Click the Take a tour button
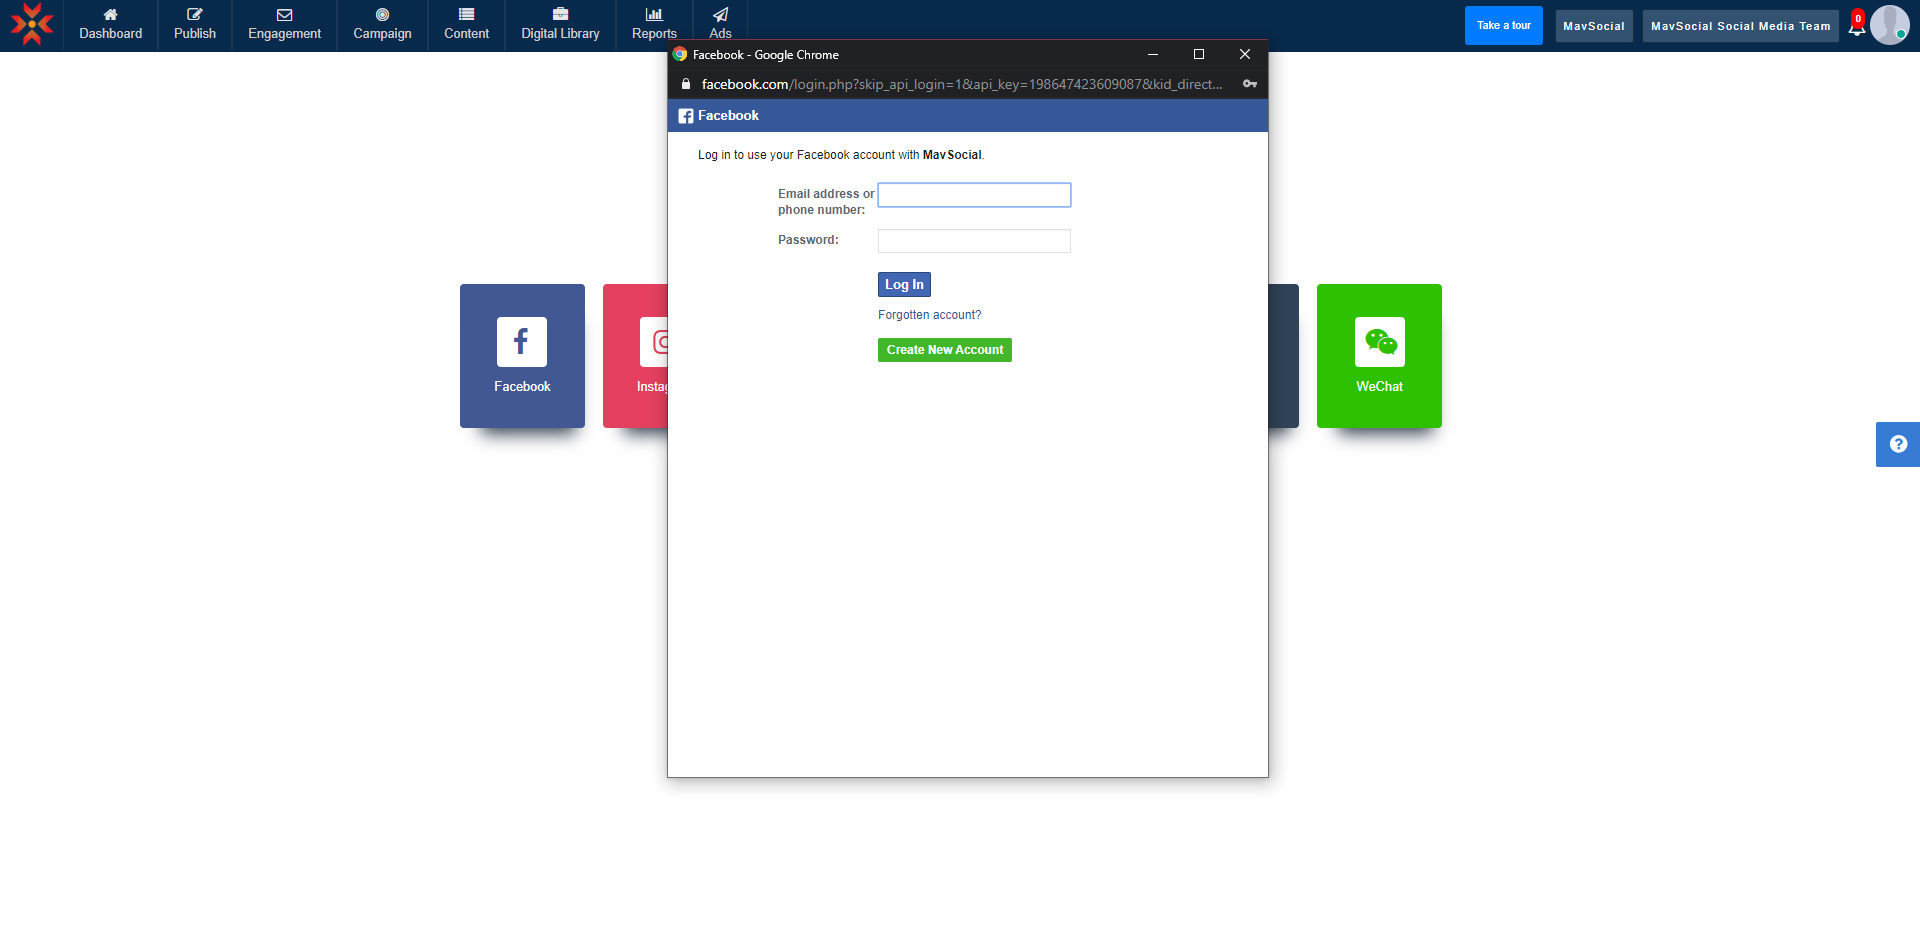The image size is (1920, 933). pyautogui.click(x=1503, y=26)
